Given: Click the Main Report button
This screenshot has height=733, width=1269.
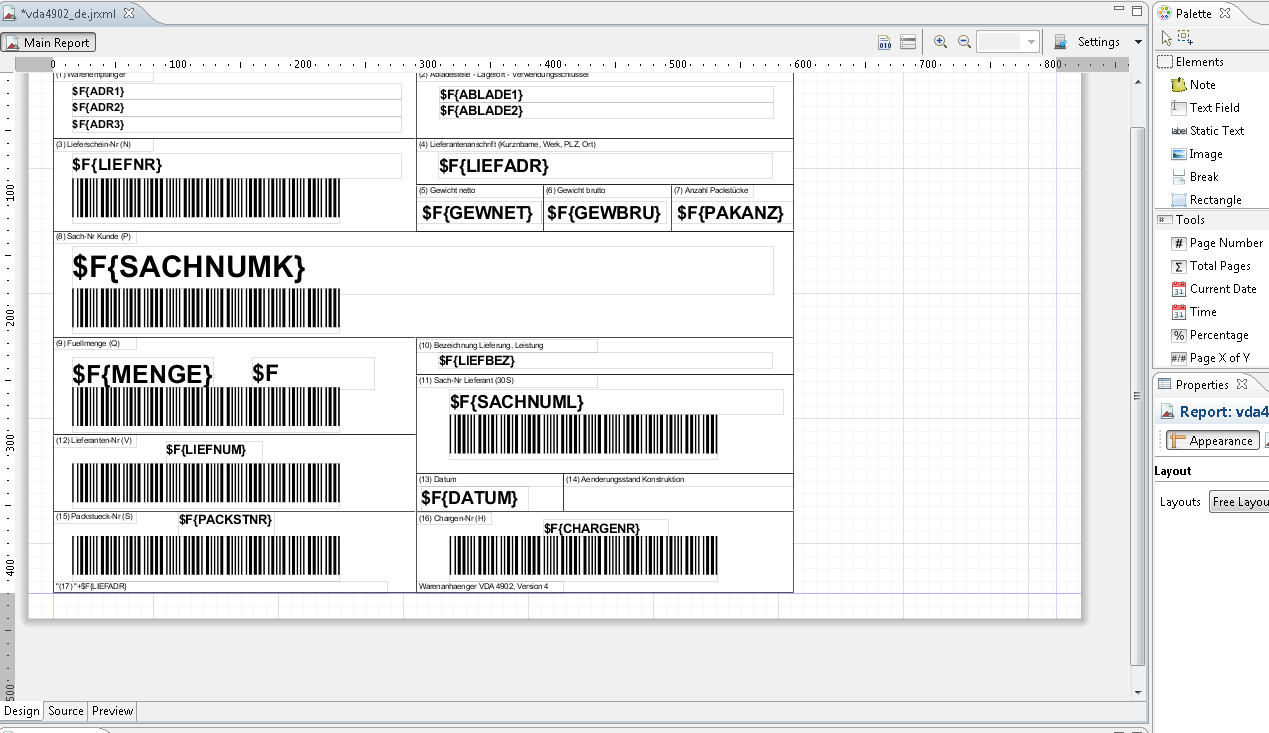Looking at the screenshot, I should click(x=49, y=43).
